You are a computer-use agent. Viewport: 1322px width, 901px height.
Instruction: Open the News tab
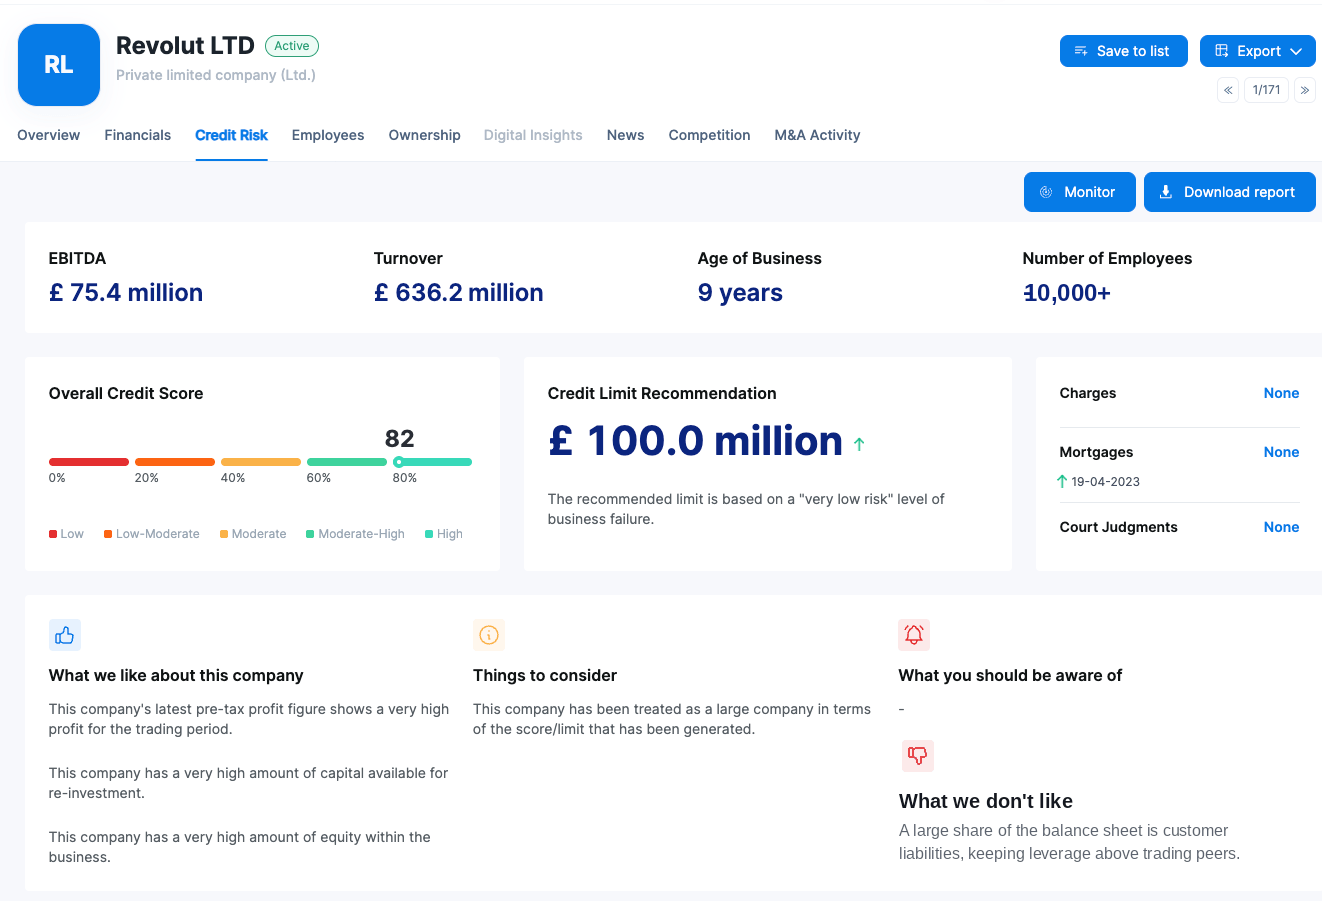click(626, 135)
